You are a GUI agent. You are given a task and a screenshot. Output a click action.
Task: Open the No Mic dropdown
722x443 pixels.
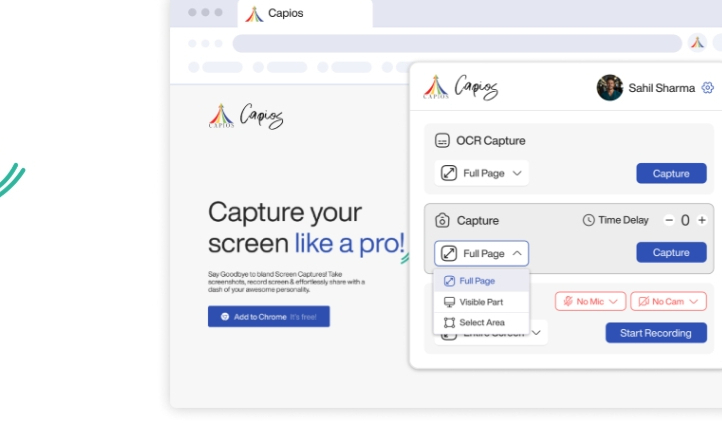click(590, 301)
